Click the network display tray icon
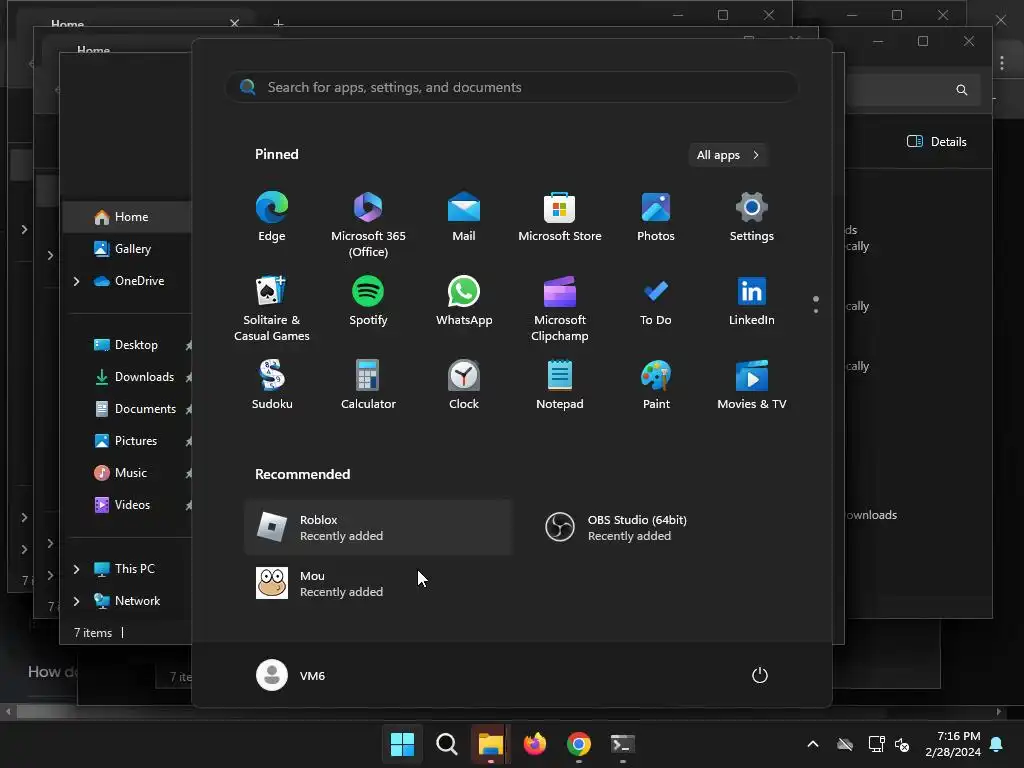1024x768 pixels. [876, 744]
